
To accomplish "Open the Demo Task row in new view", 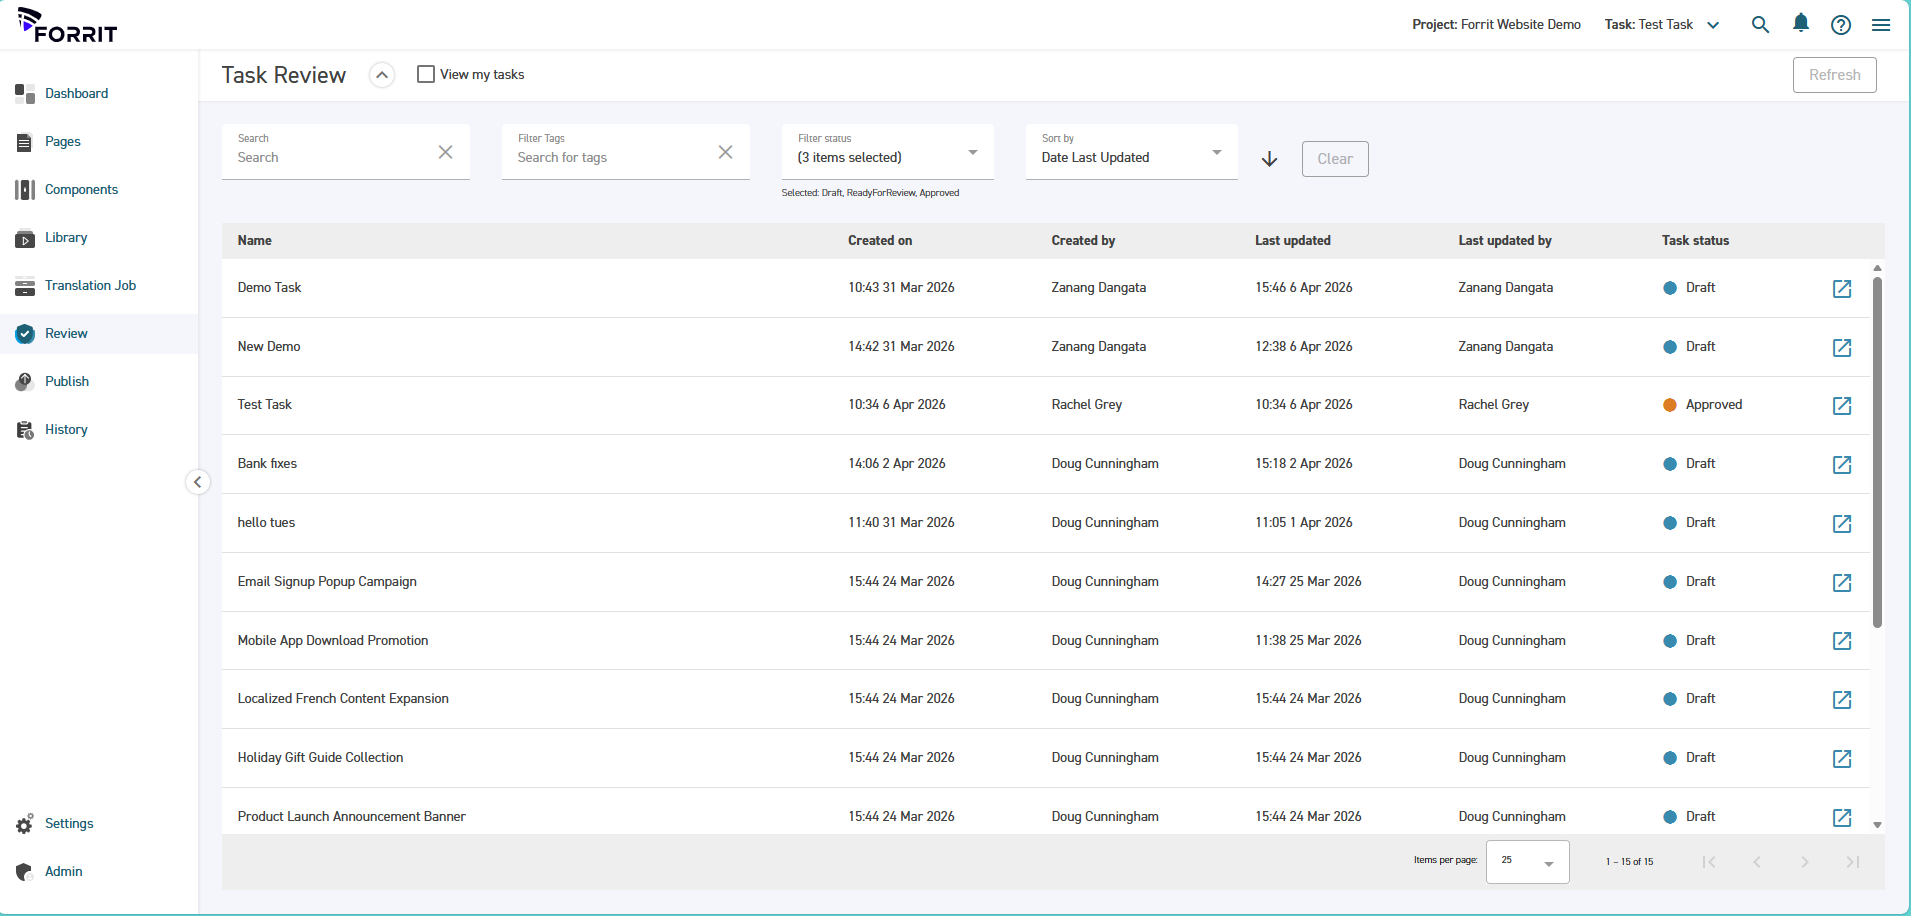I will click(1842, 289).
